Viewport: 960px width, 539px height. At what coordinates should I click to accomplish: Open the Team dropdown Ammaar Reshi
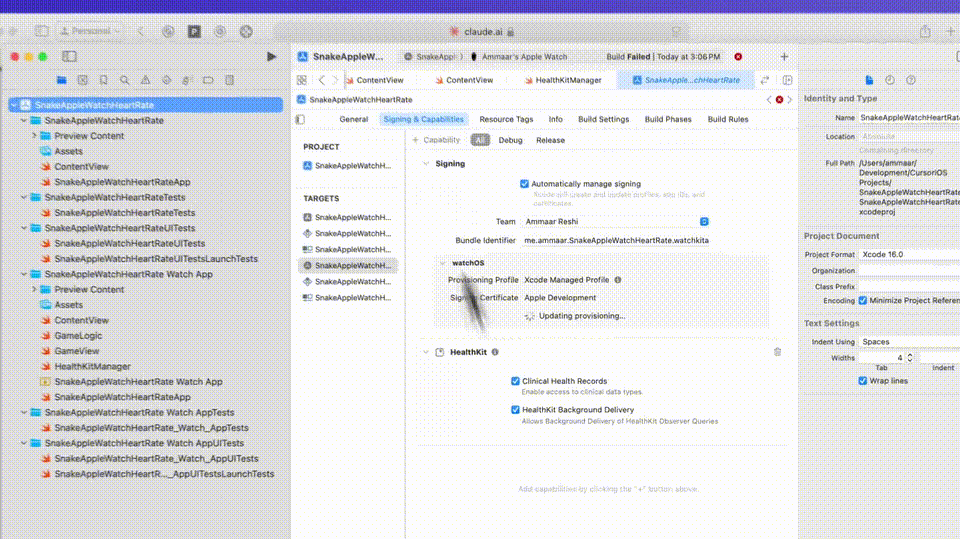(615, 222)
